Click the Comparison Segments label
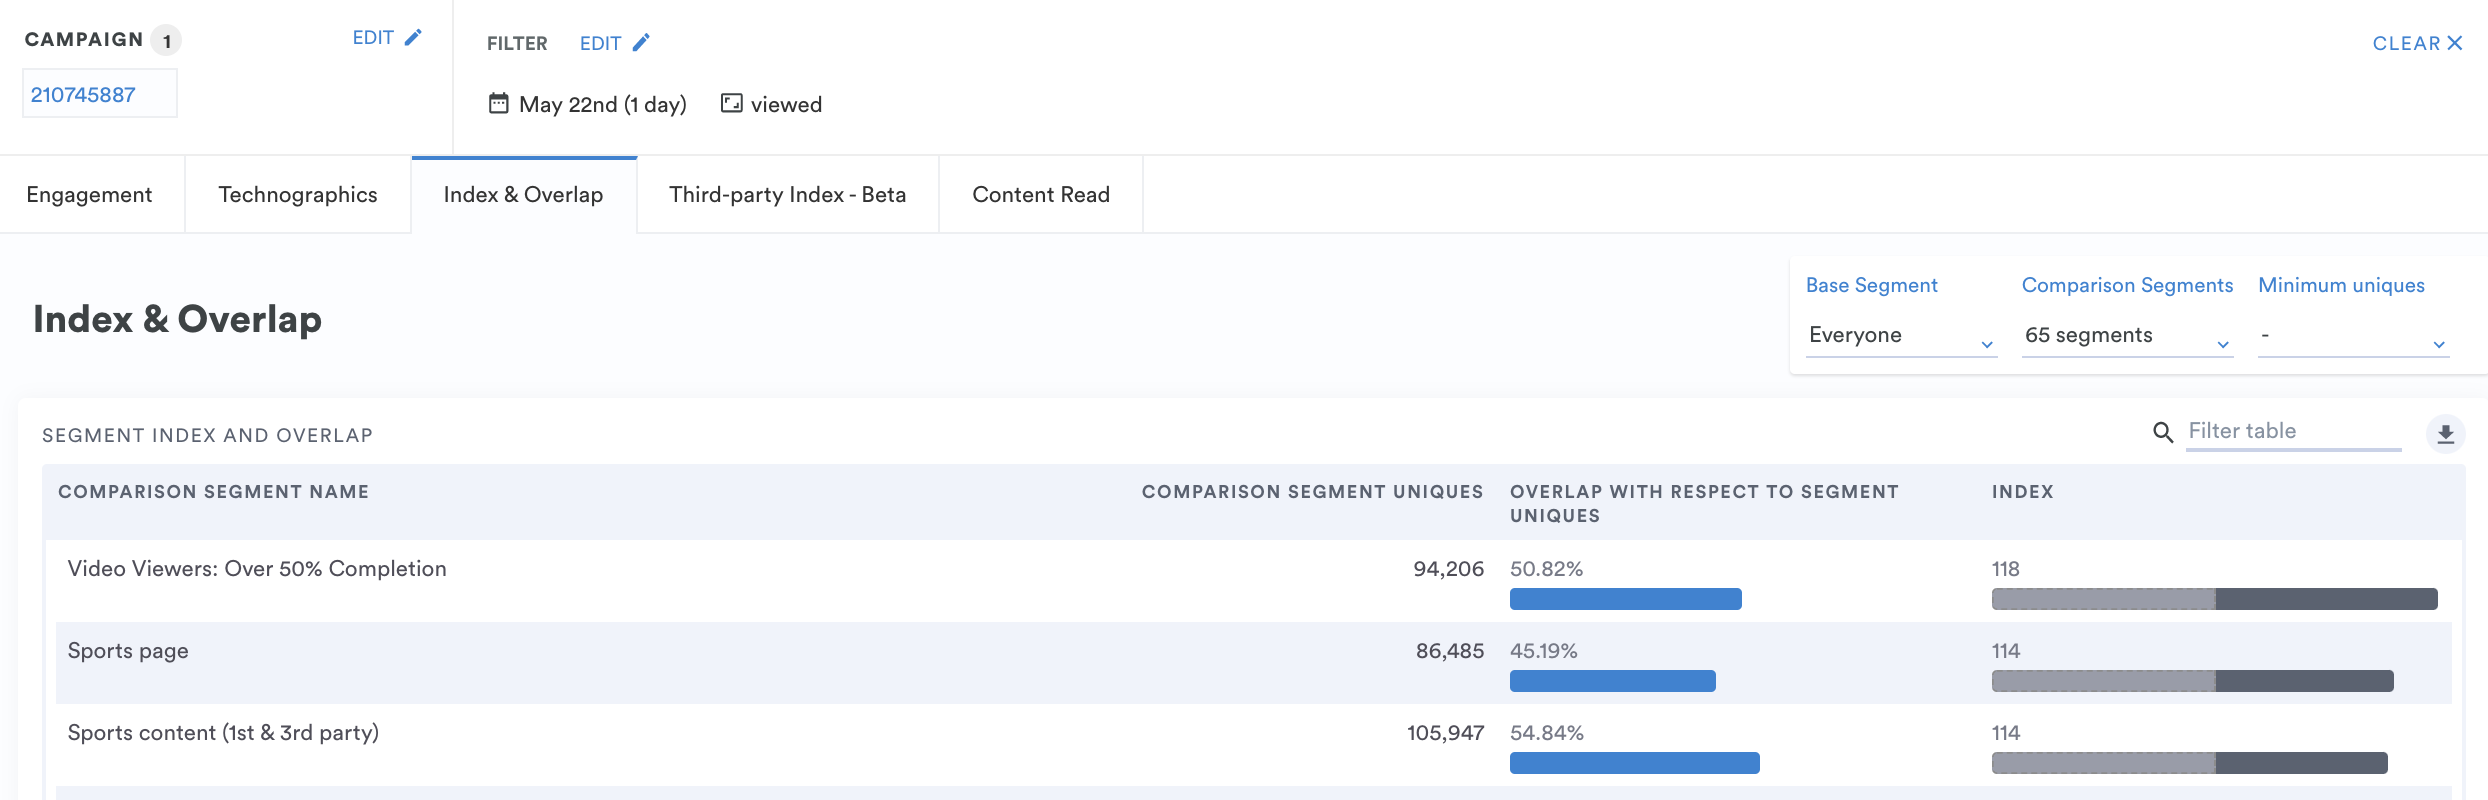 pos(2127,285)
